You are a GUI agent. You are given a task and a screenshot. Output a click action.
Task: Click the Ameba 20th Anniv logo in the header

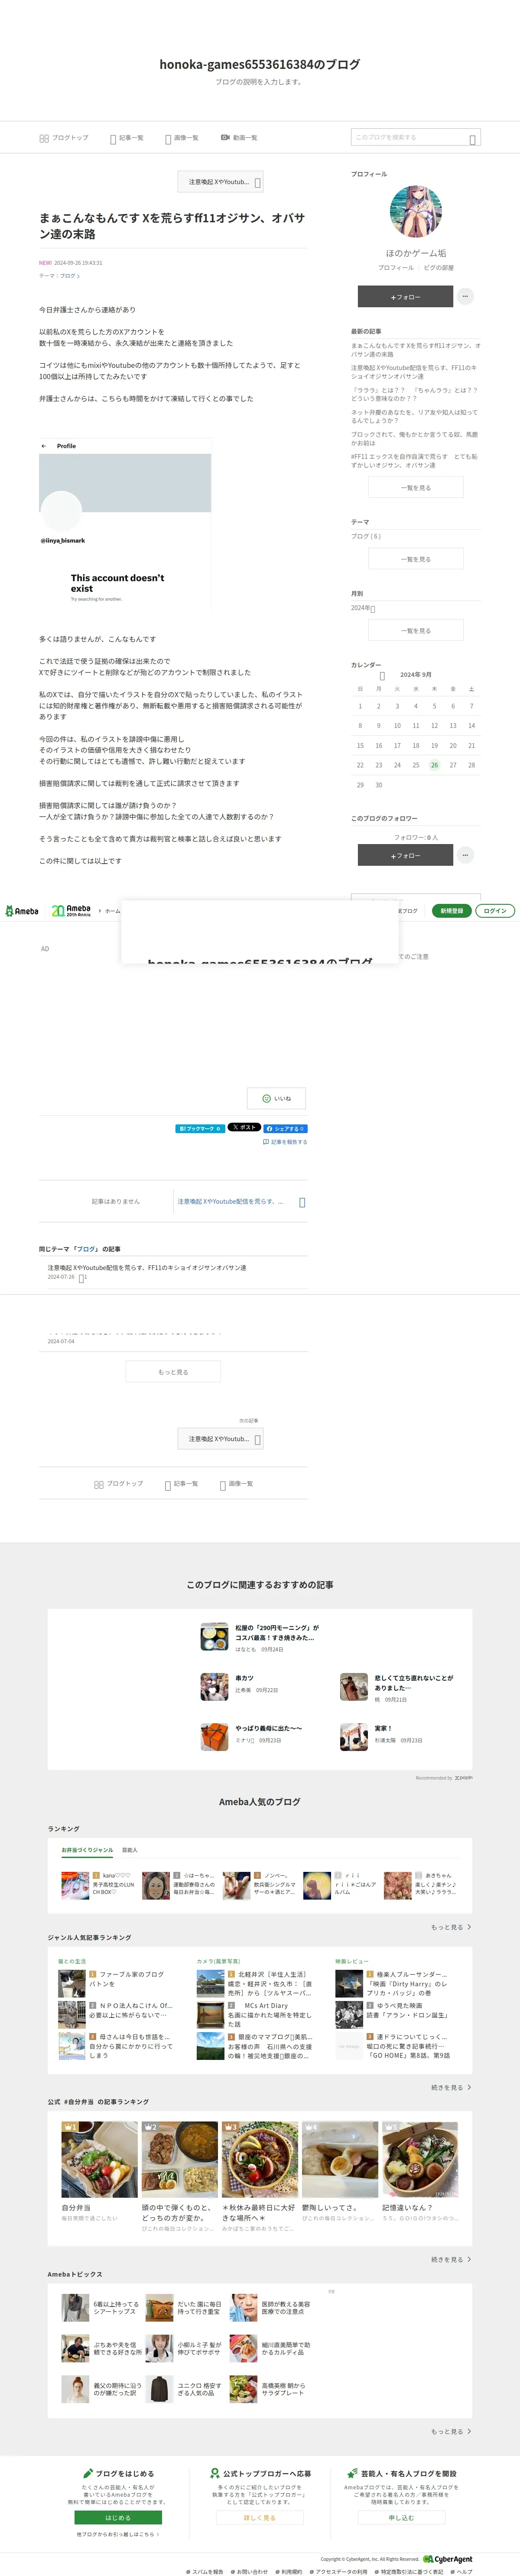pyautogui.click(x=71, y=911)
